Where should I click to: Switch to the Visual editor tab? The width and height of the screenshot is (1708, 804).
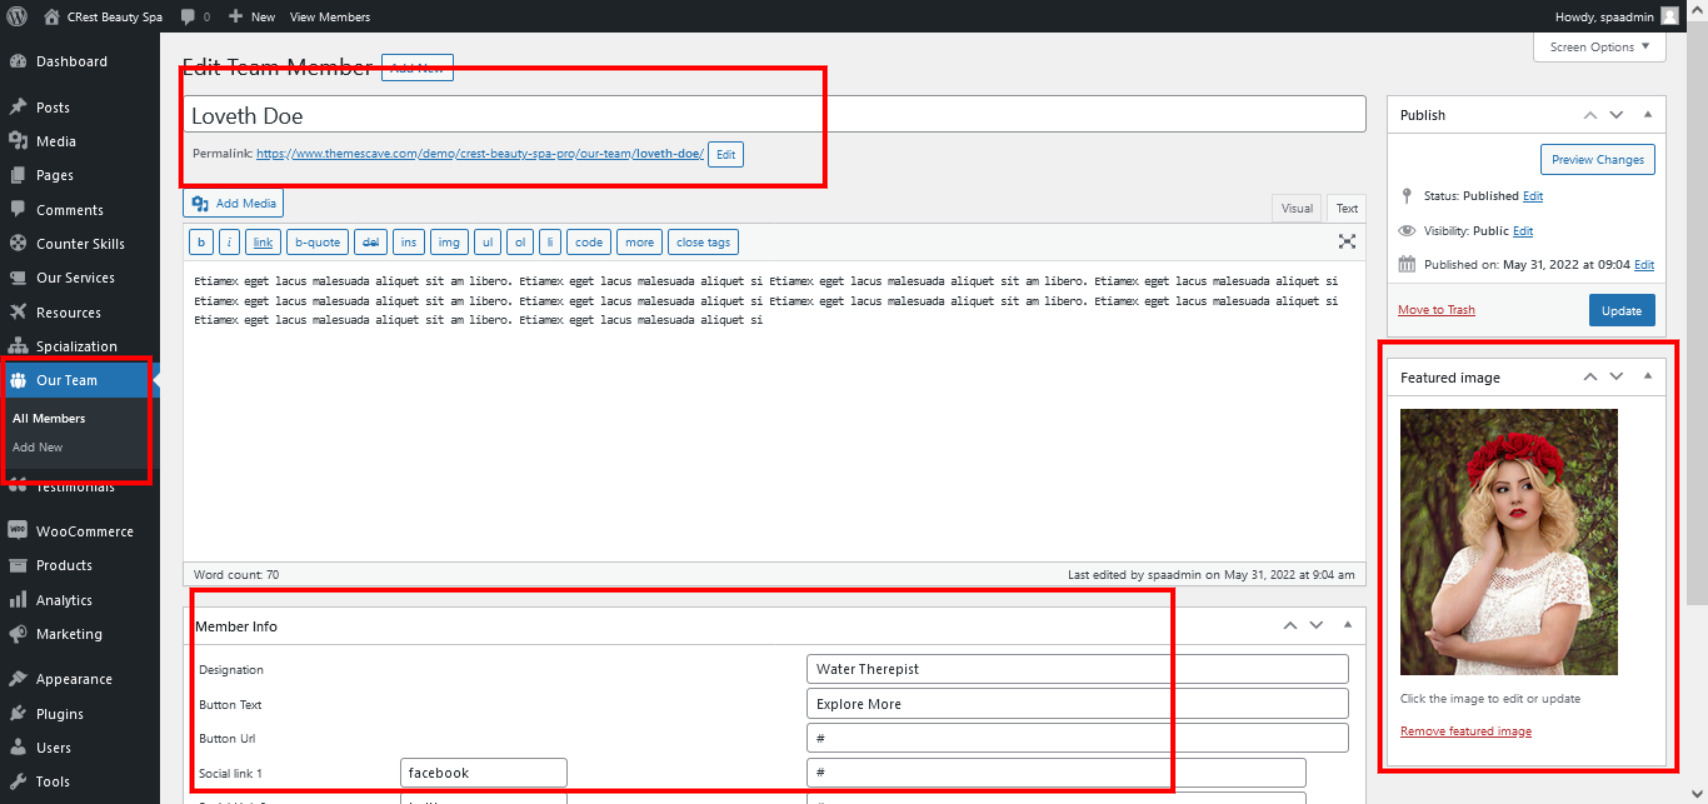coord(1297,208)
